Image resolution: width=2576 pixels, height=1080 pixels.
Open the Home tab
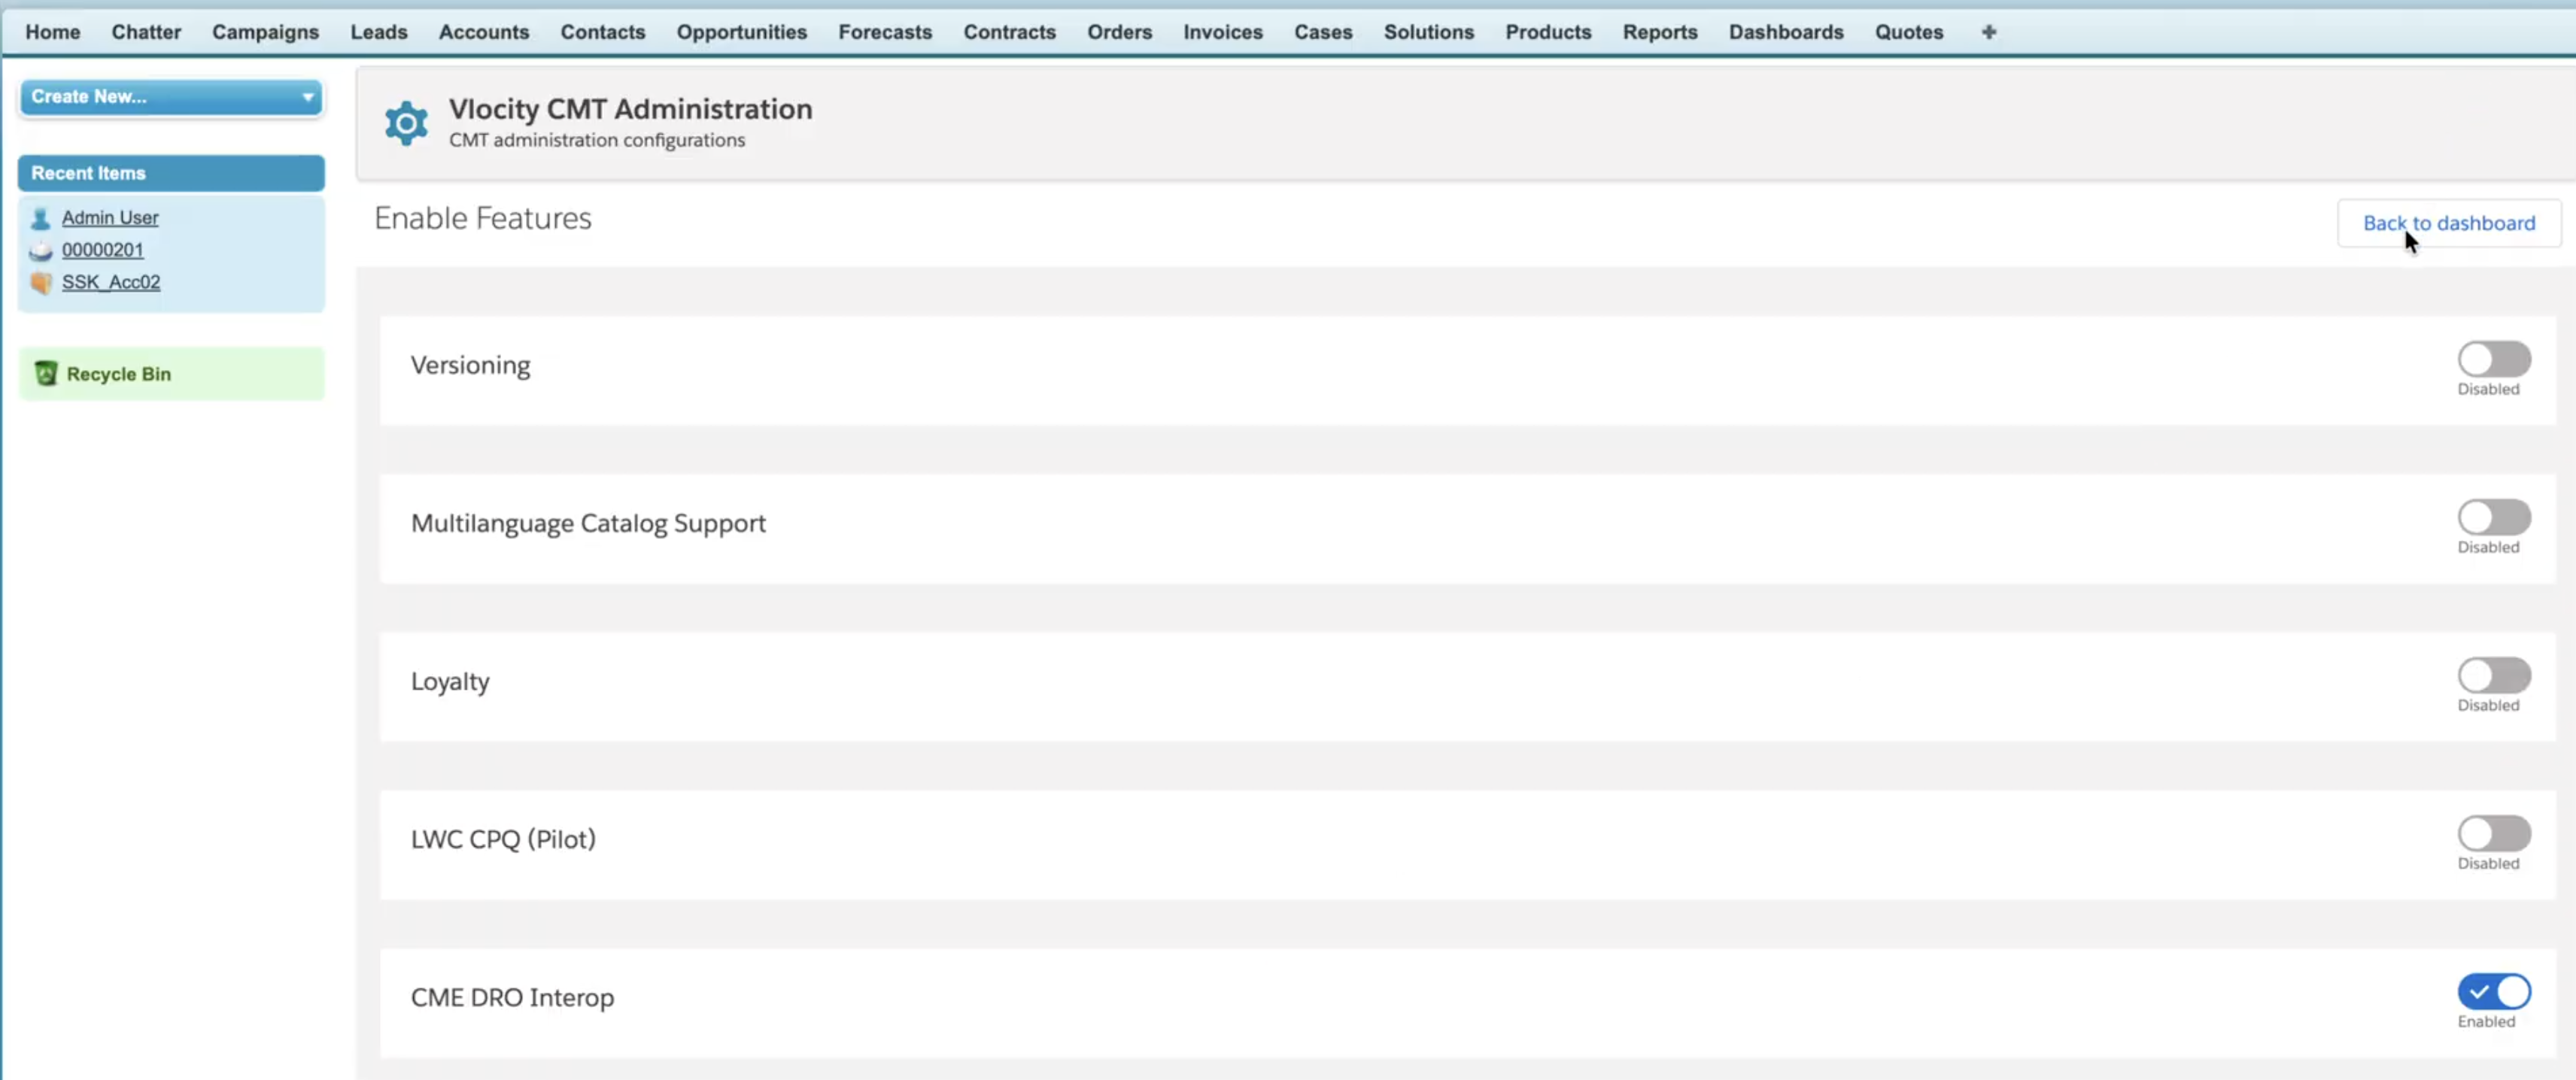(53, 32)
